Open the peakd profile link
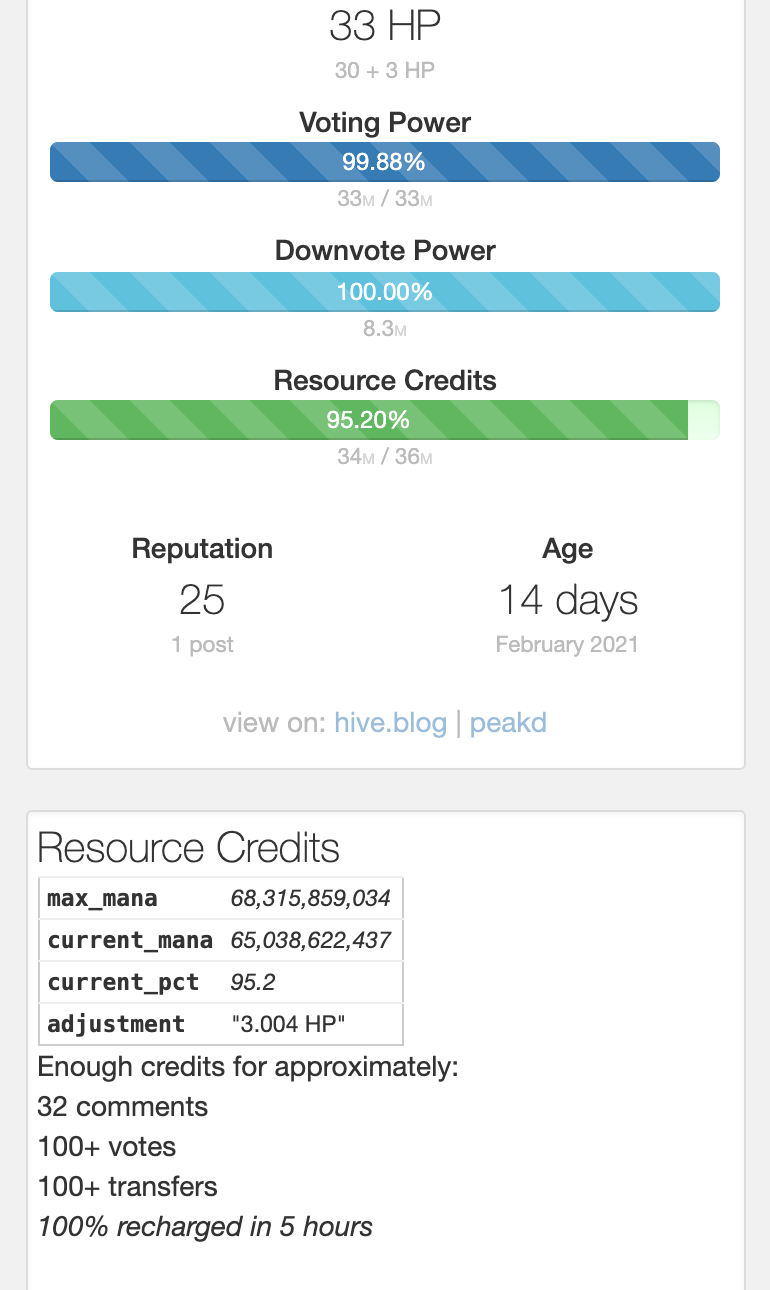The image size is (770, 1290). pos(508,722)
